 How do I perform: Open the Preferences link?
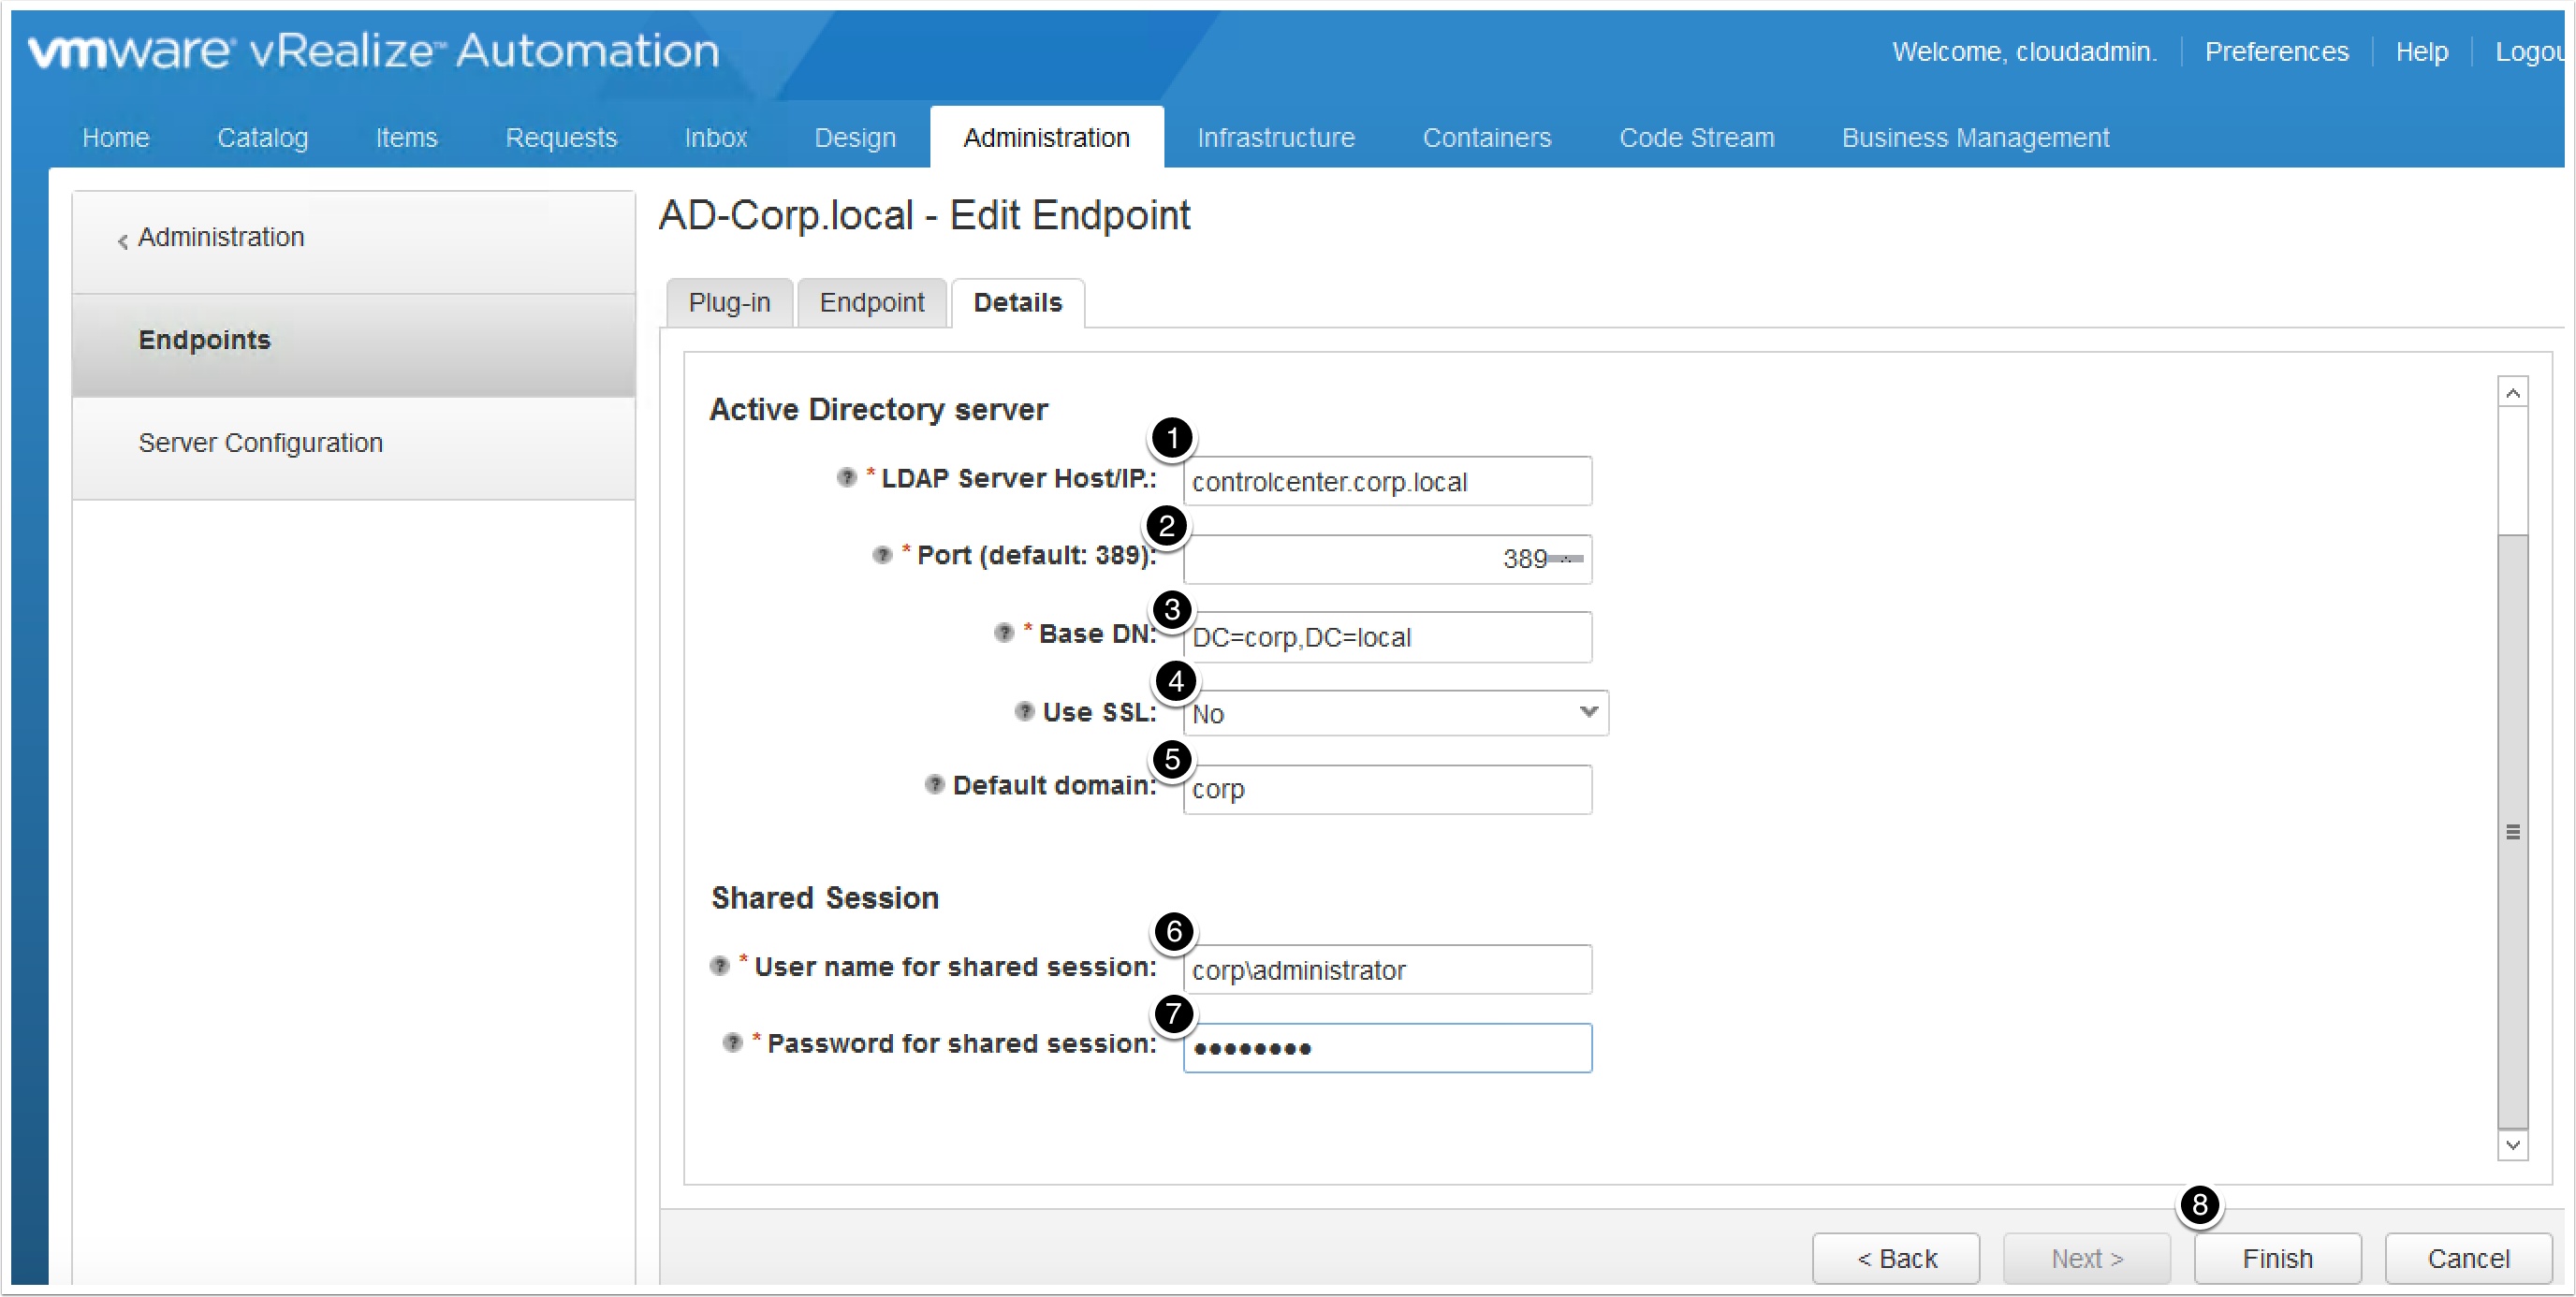(2276, 51)
